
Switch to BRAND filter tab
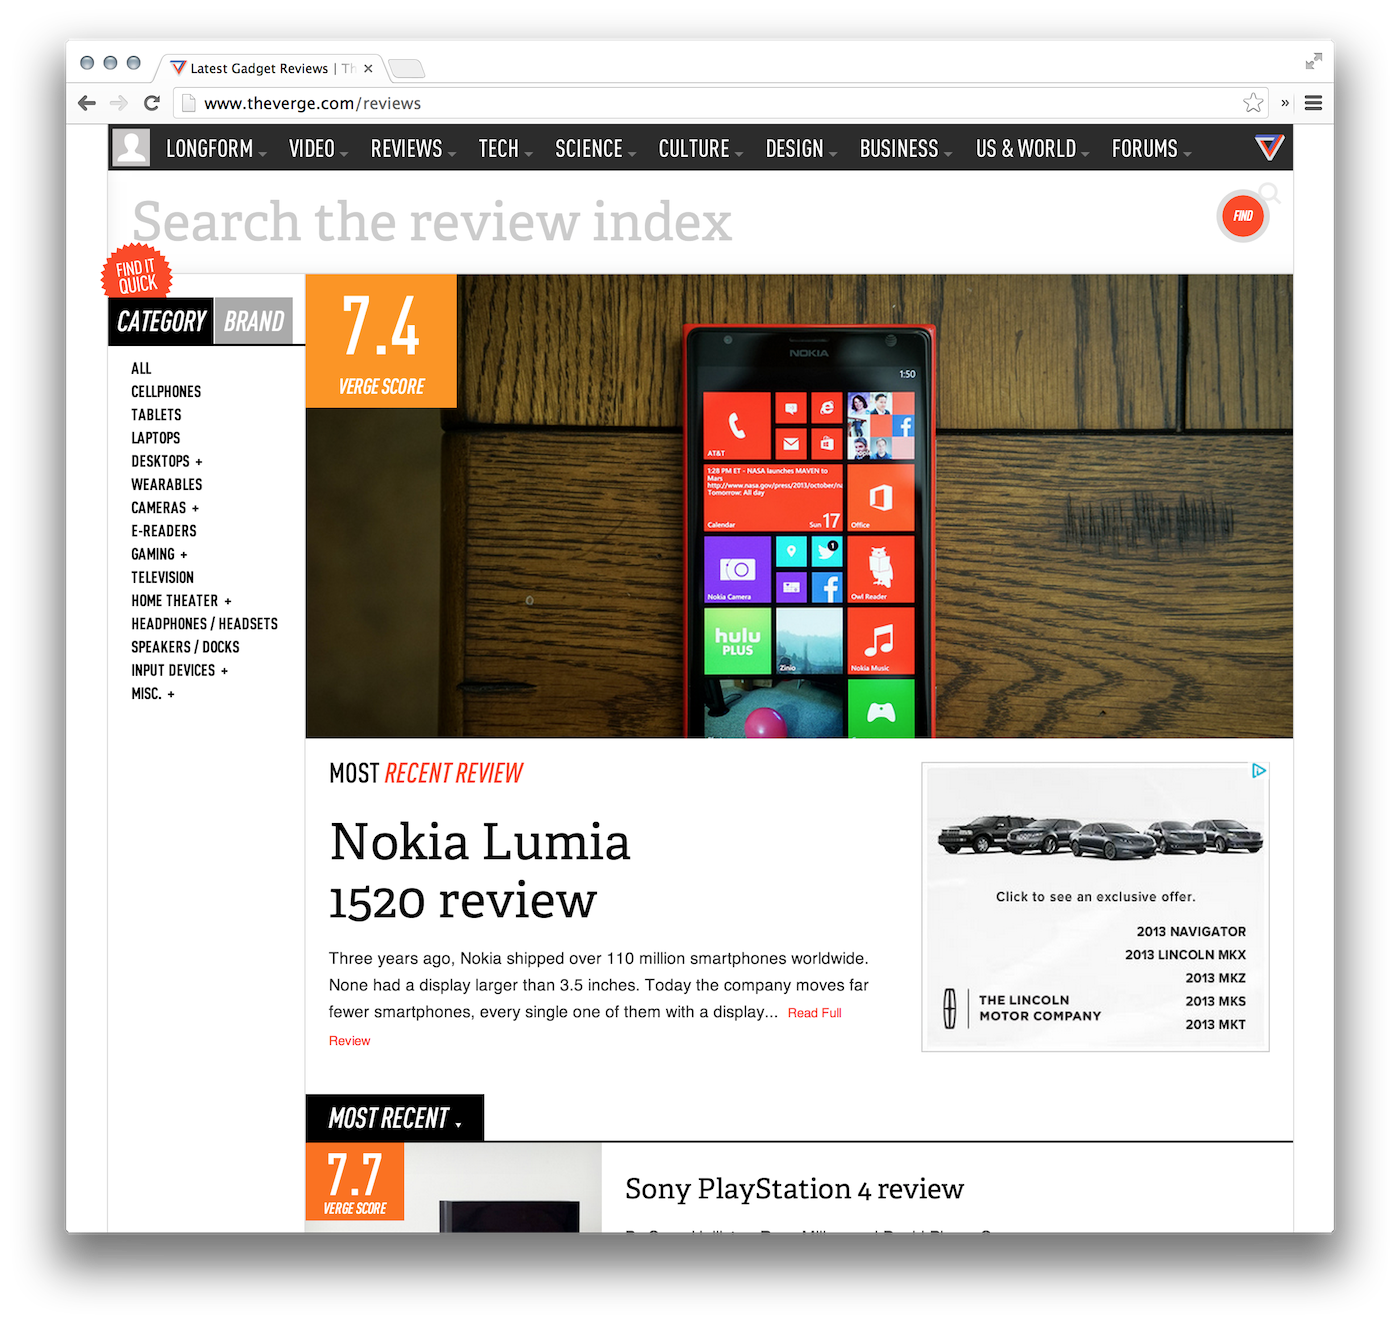pyautogui.click(x=254, y=321)
